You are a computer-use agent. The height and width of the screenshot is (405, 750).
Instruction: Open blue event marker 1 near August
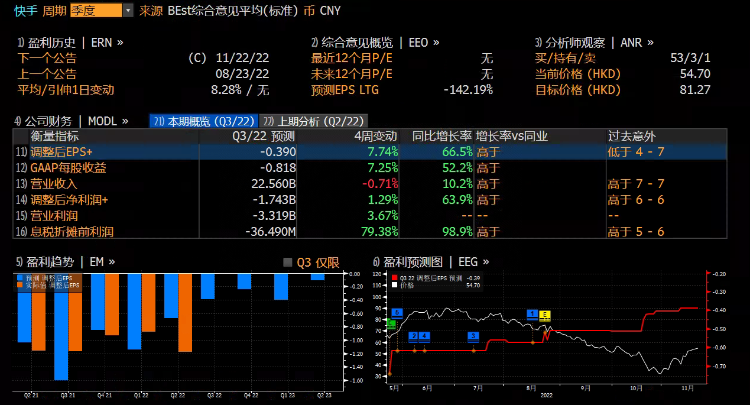point(532,314)
